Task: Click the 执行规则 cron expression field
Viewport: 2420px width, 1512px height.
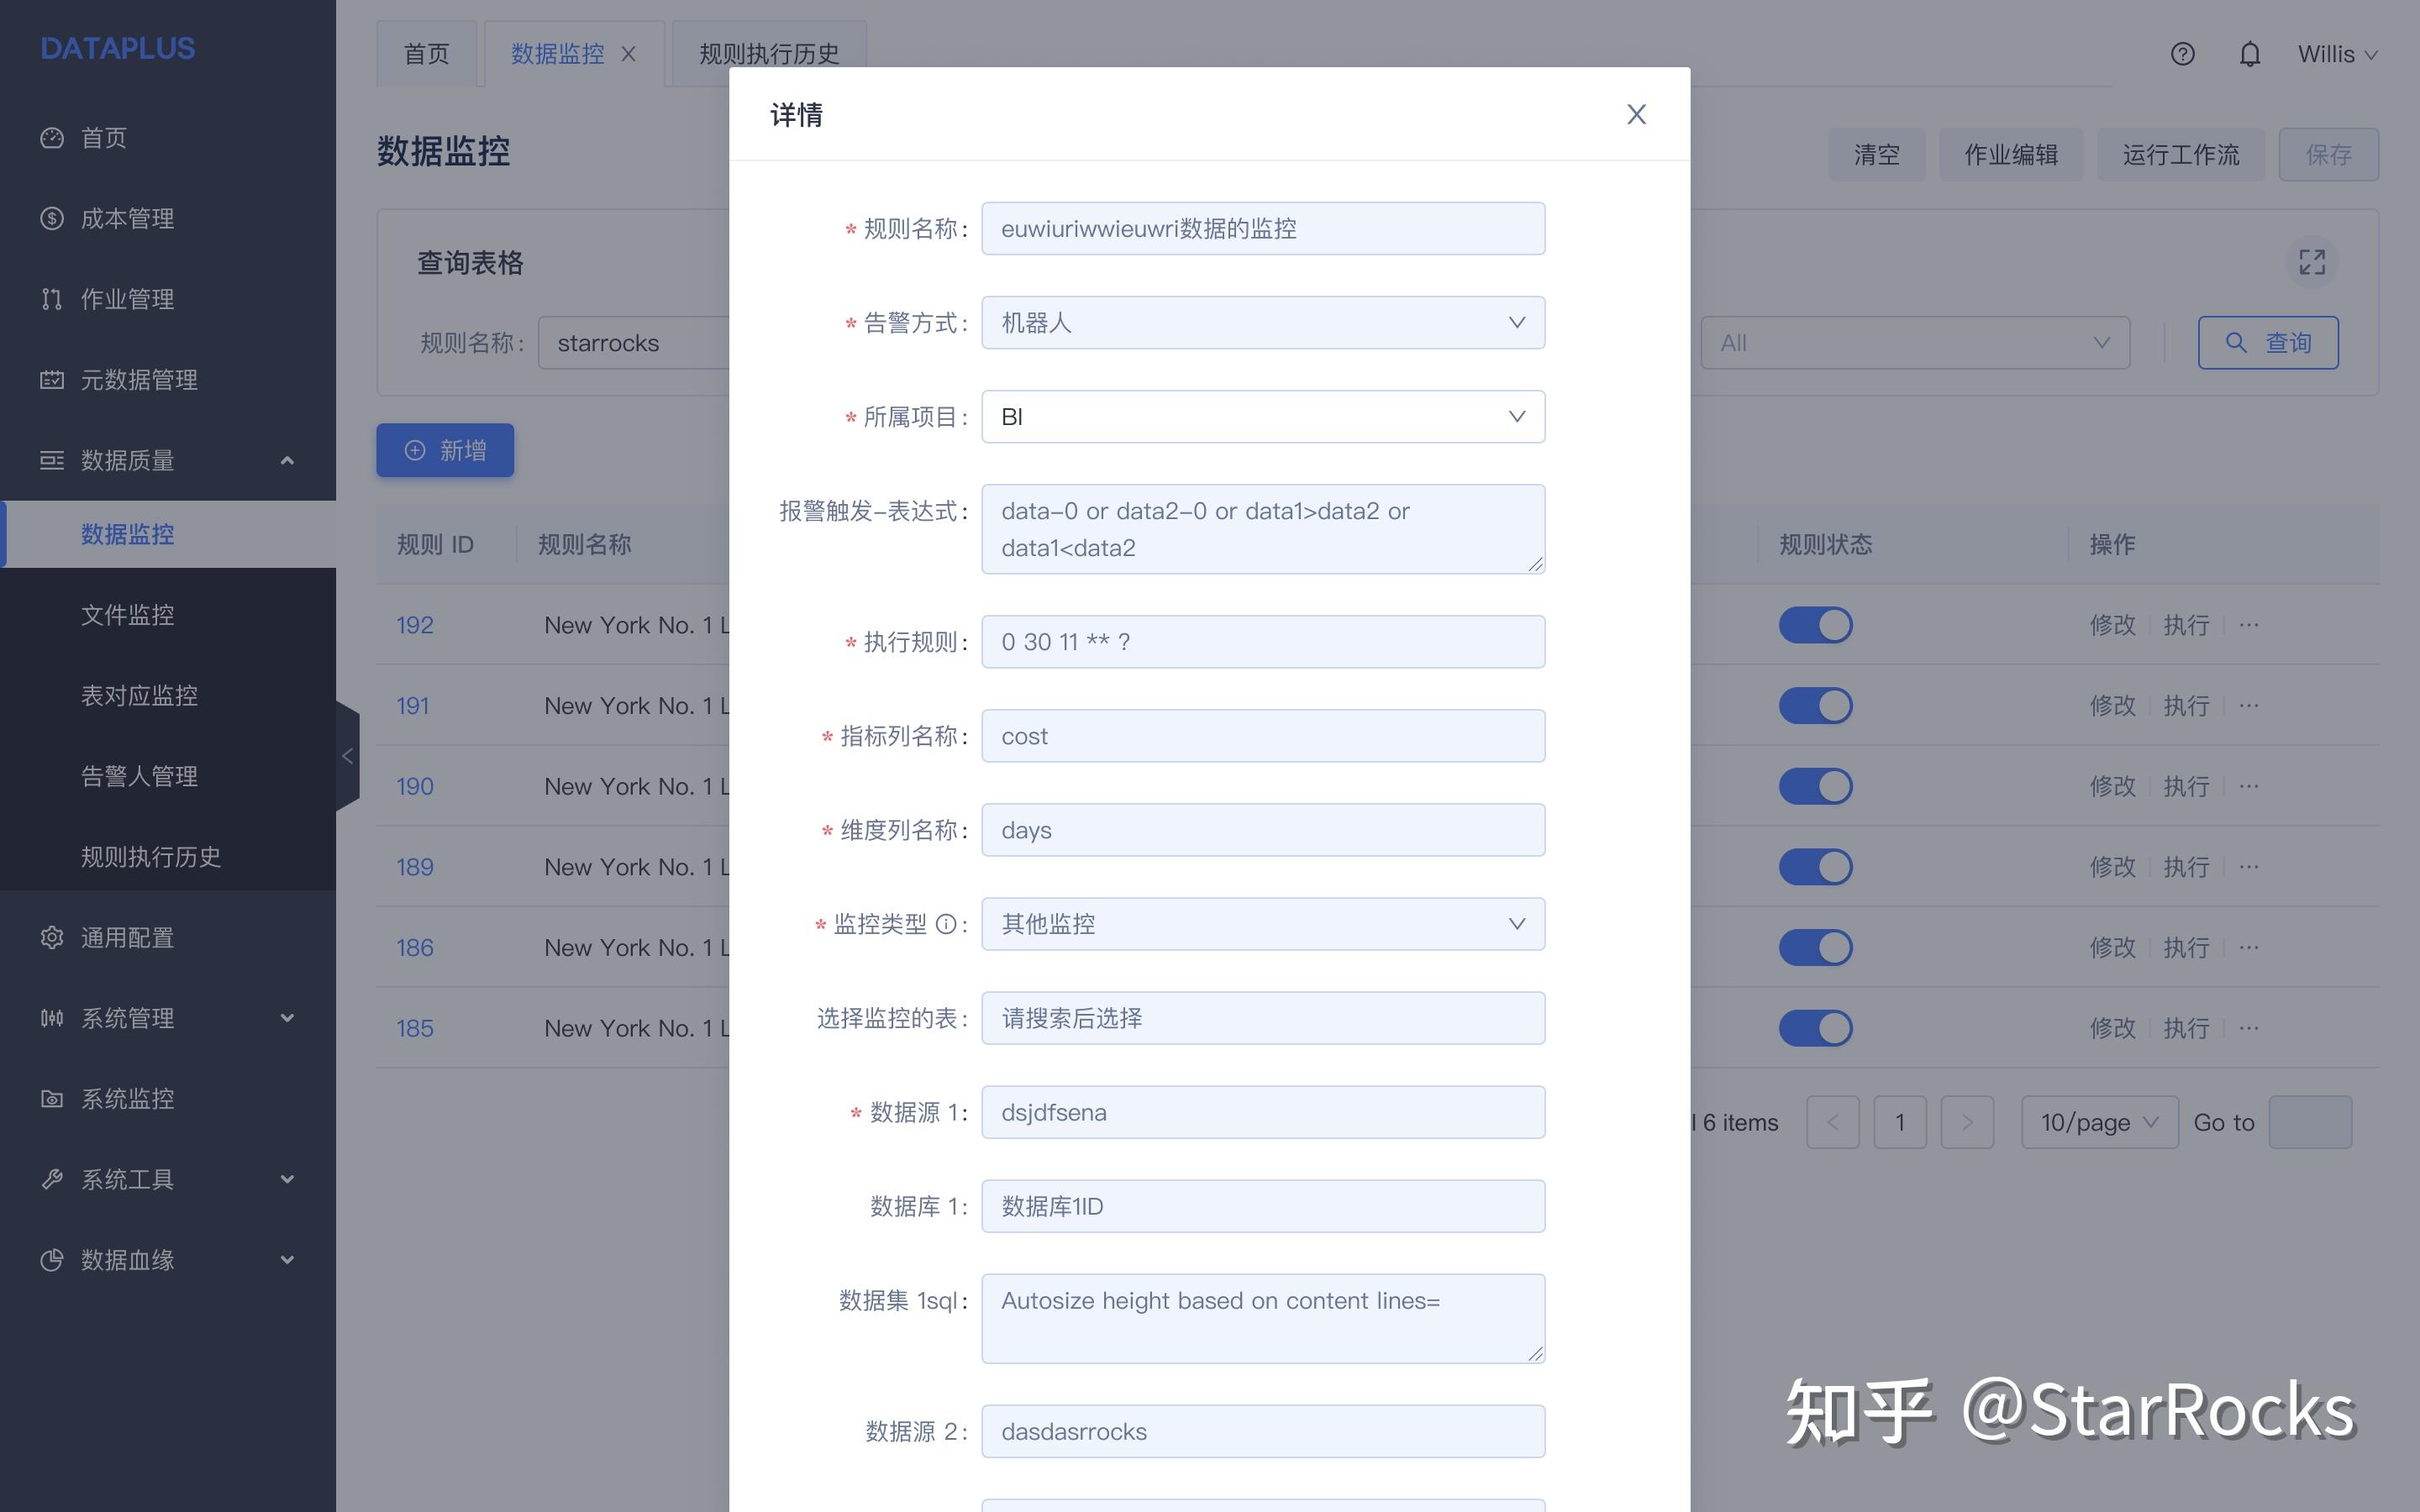Action: click(x=1262, y=641)
